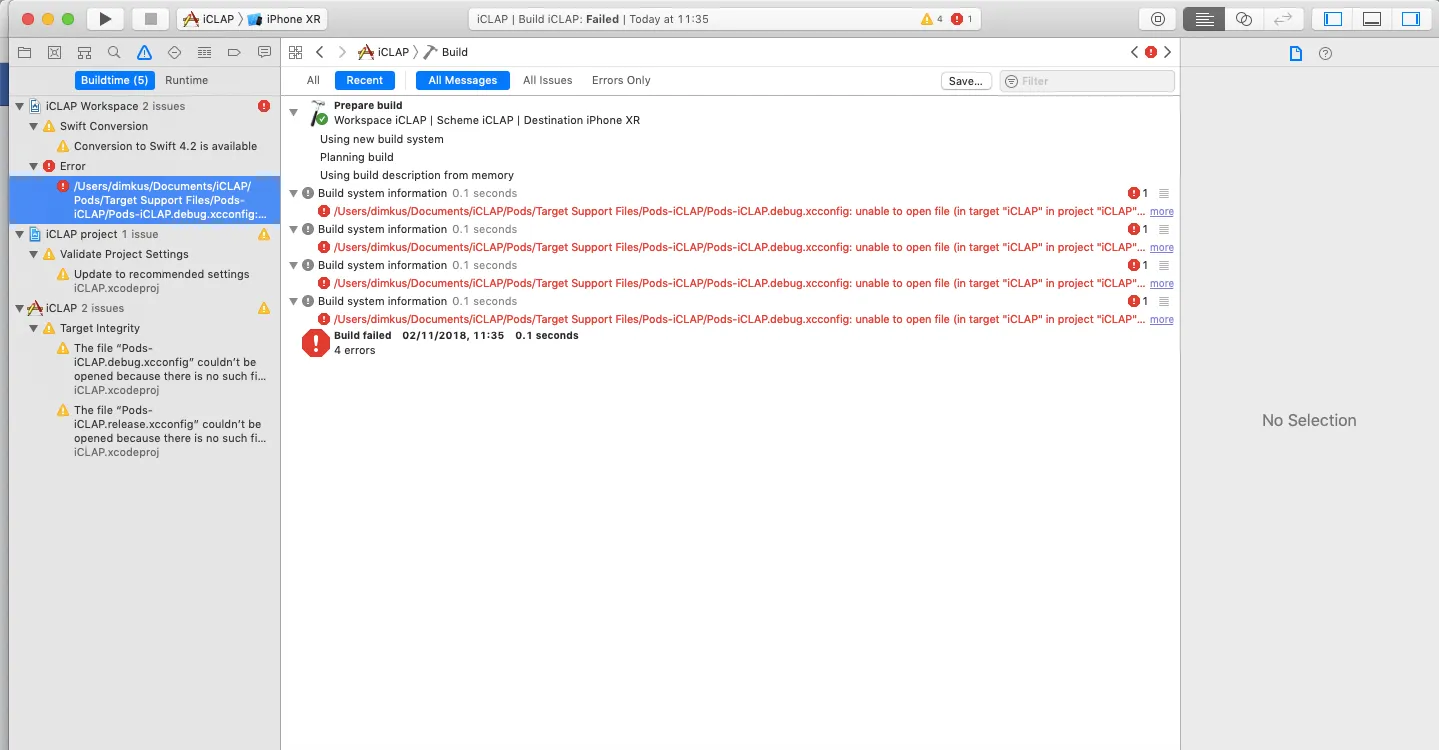This screenshot has width=1439, height=750.
Task: Open the iCLAP scheme selector in toolbar
Action: point(209,19)
